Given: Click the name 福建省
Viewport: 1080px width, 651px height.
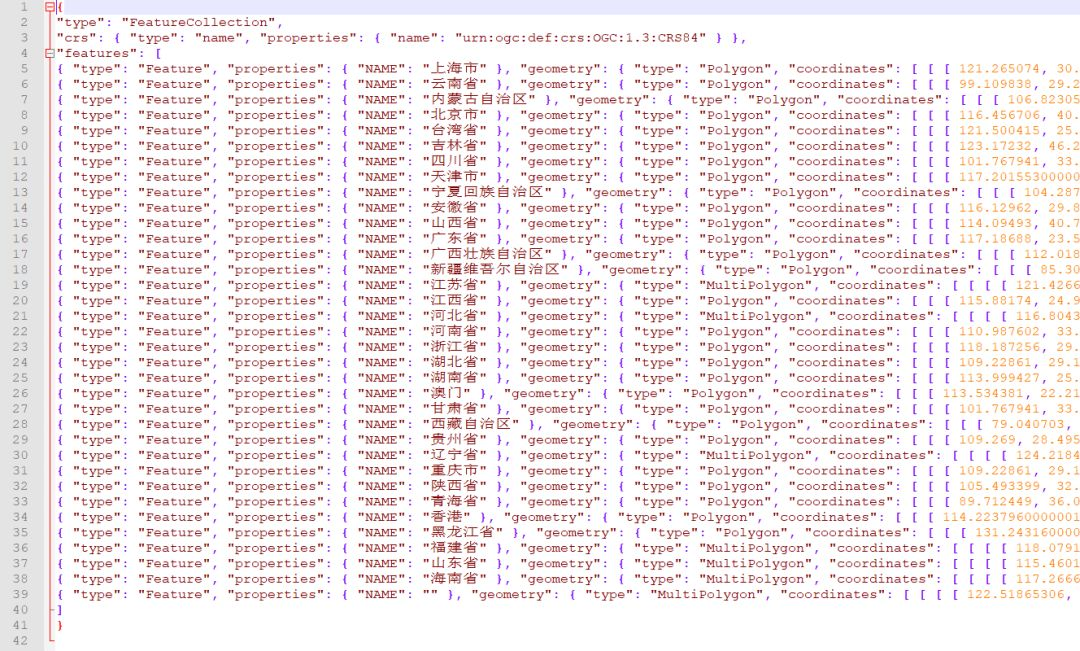Looking at the screenshot, I should click(454, 548).
